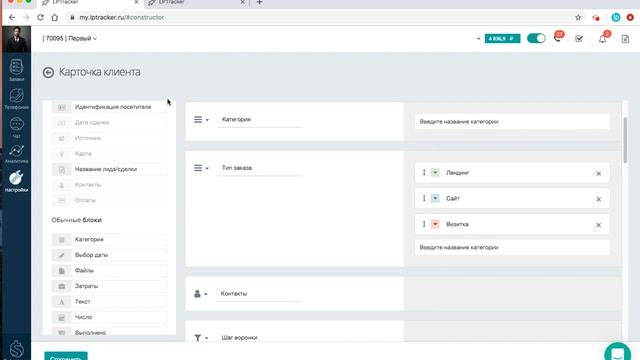Image resolution: width=640 pixels, height=360 pixels.
Task: Open blue color picker for Сайт
Action: coord(435,198)
